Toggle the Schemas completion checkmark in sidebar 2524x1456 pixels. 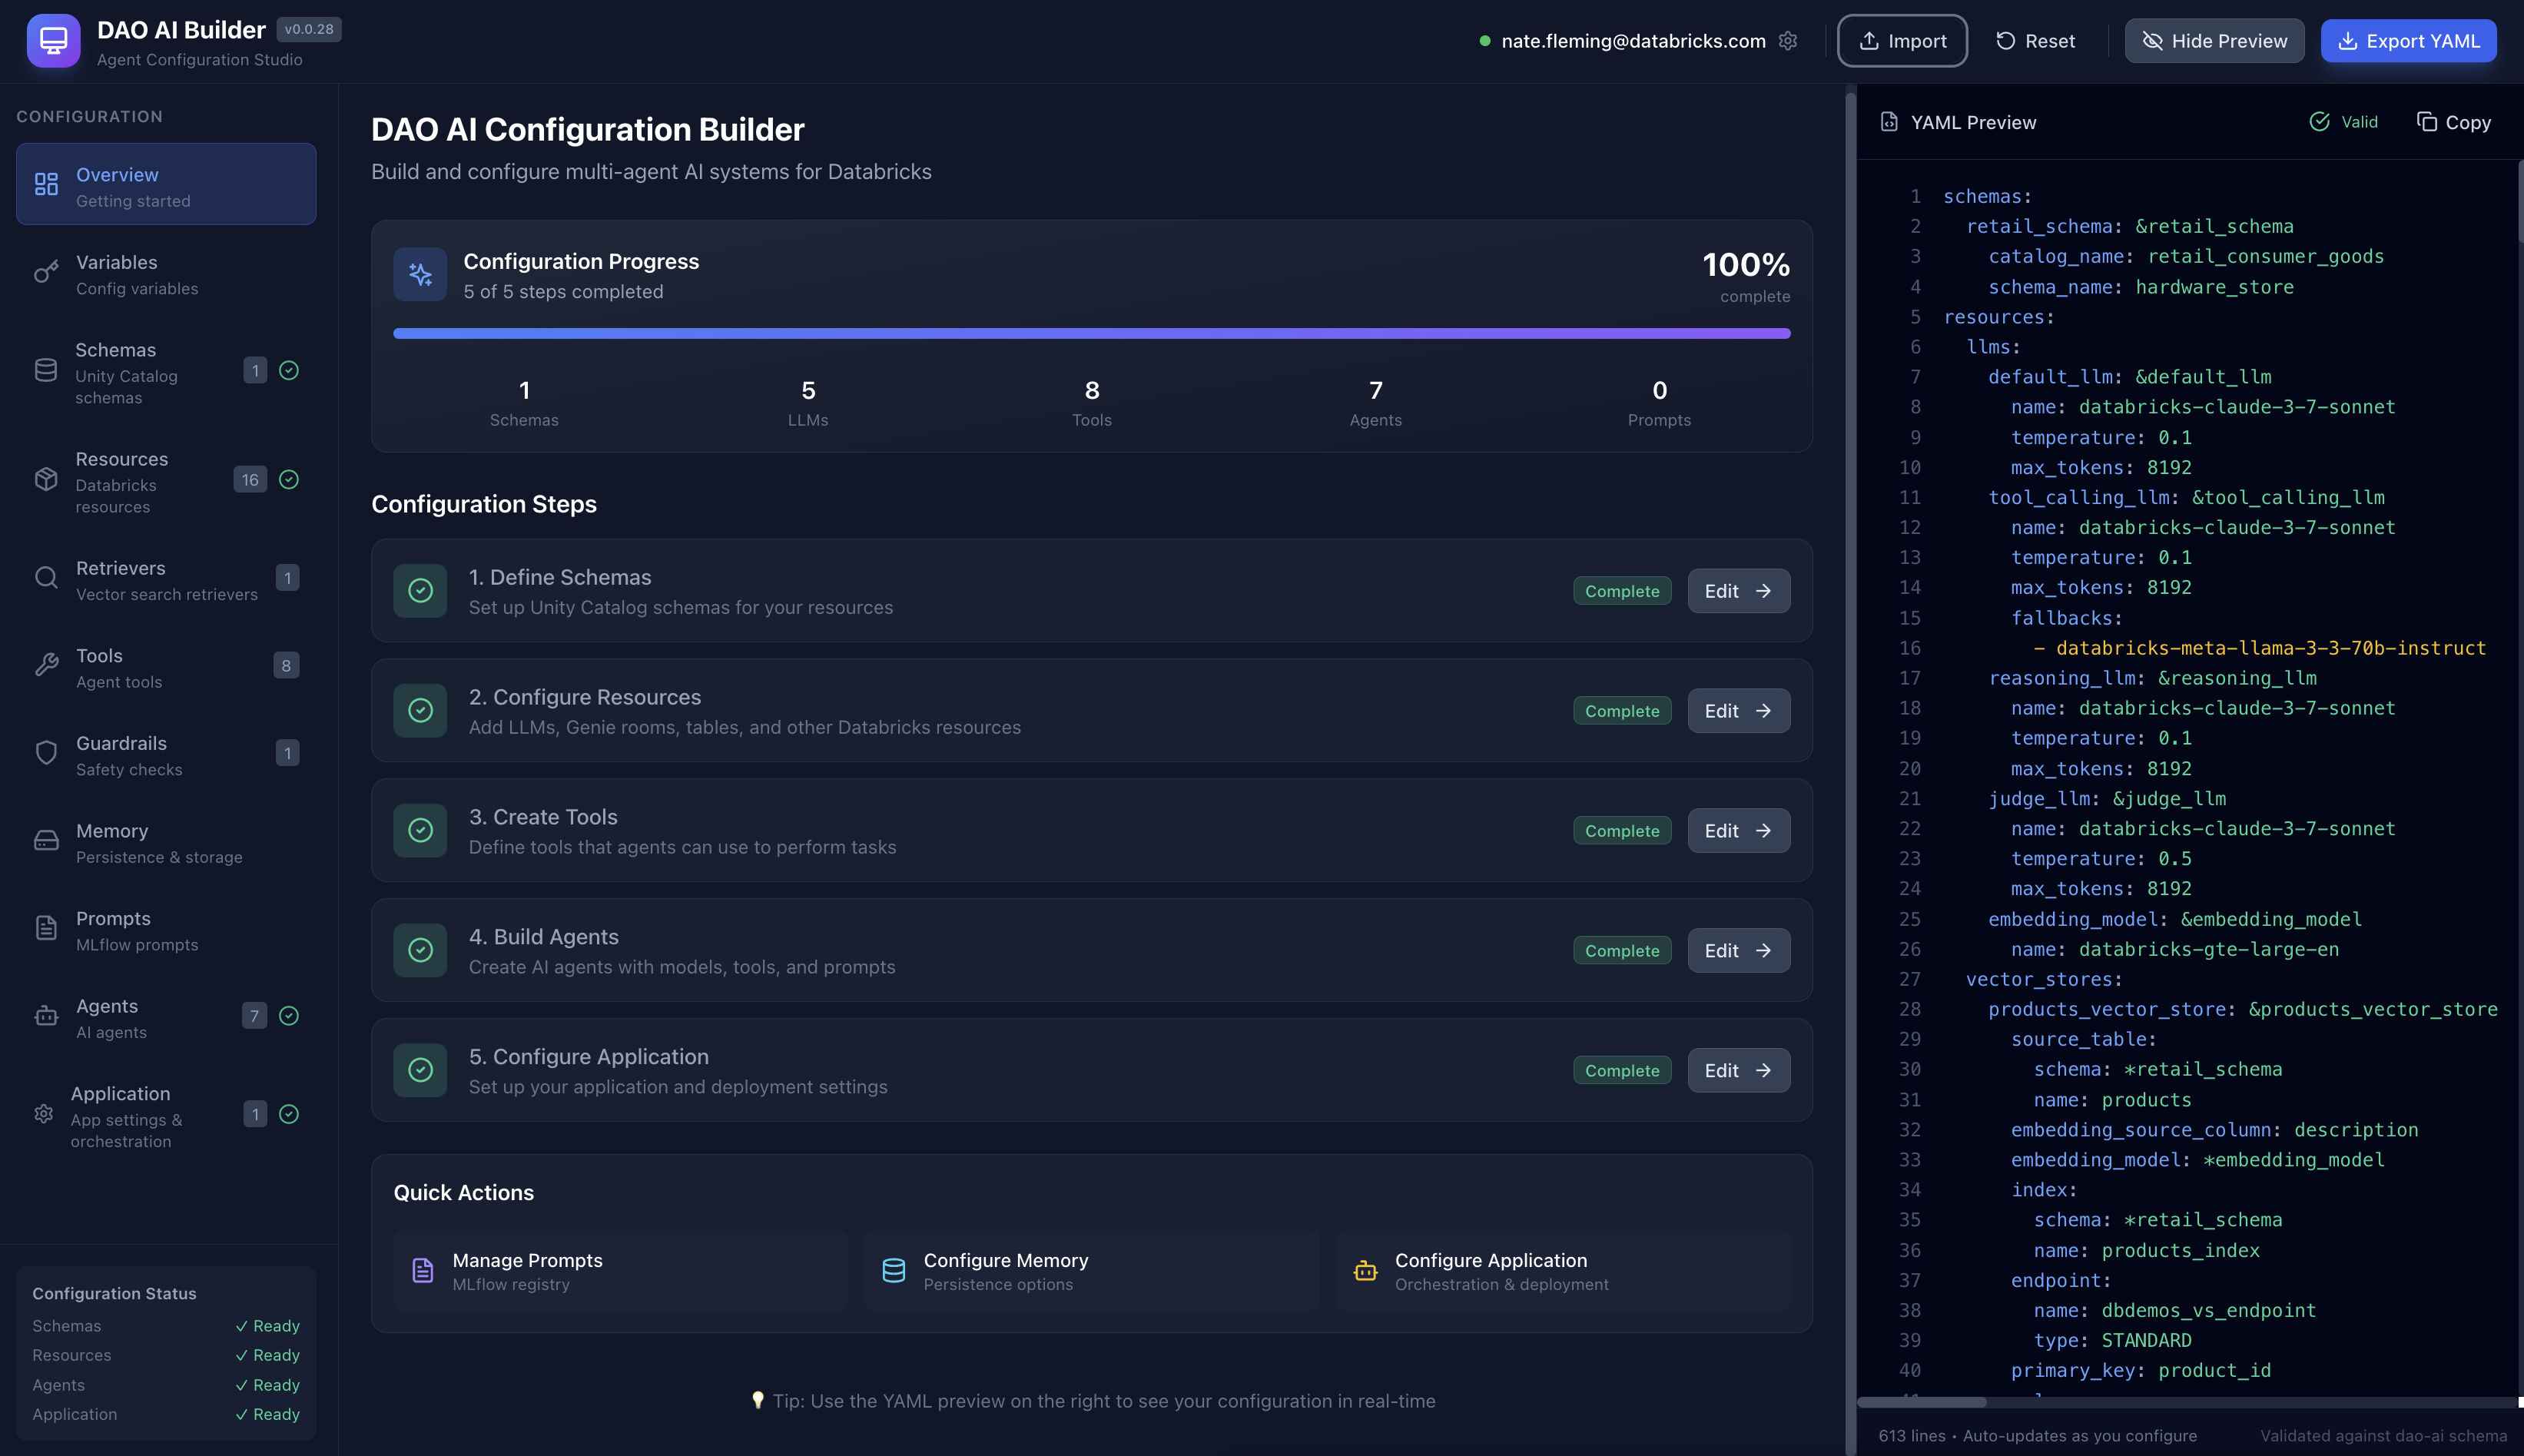pos(289,370)
